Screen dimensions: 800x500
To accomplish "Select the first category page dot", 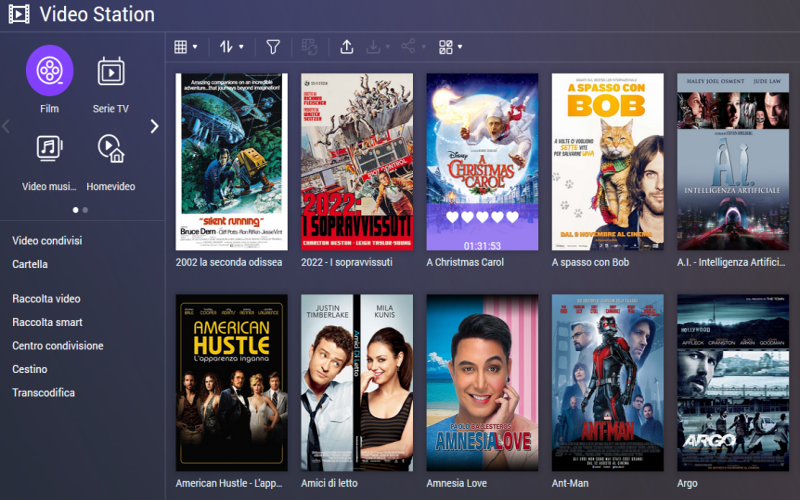I will click(x=76, y=210).
